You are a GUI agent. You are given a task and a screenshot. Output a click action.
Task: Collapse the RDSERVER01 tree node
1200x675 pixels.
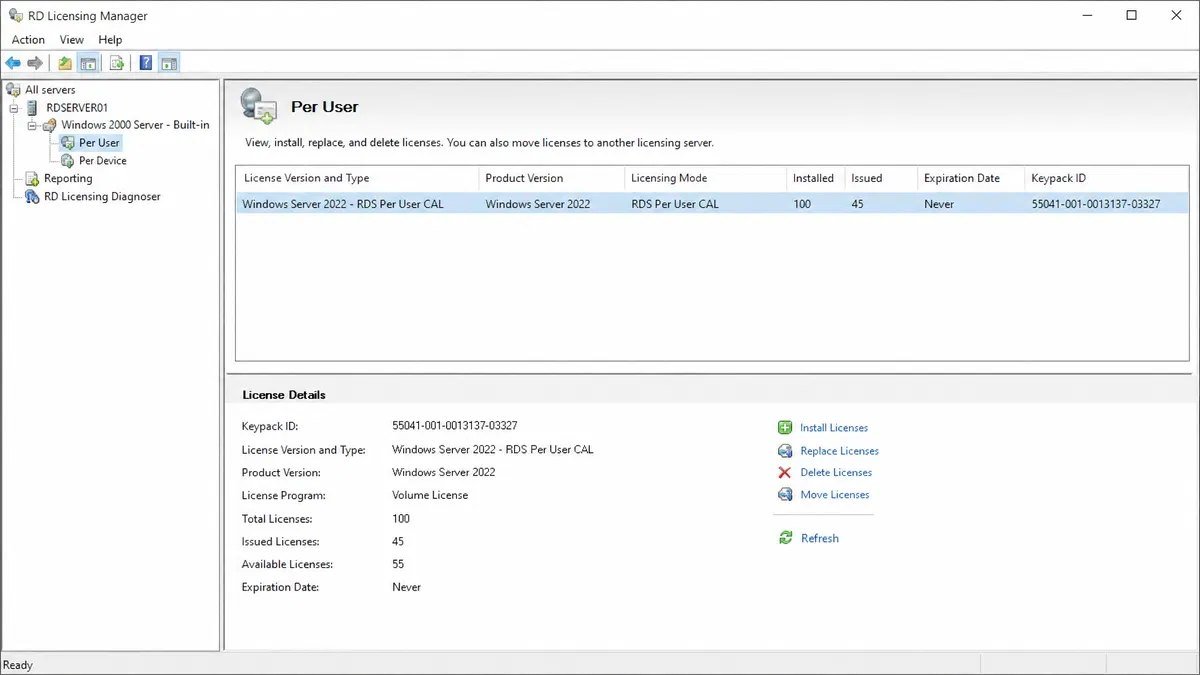[x=15, y=108]
